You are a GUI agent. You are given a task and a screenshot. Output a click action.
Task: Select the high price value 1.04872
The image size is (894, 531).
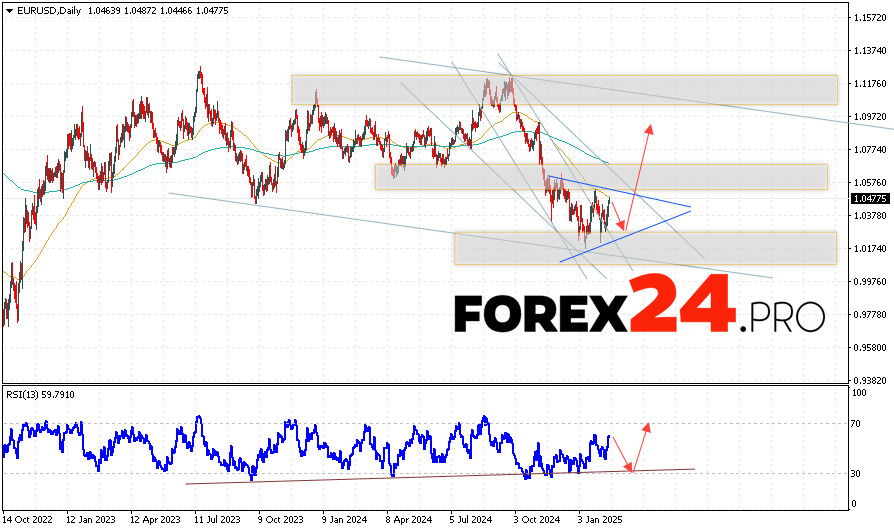pyautogui.click(x=140, y=11)
